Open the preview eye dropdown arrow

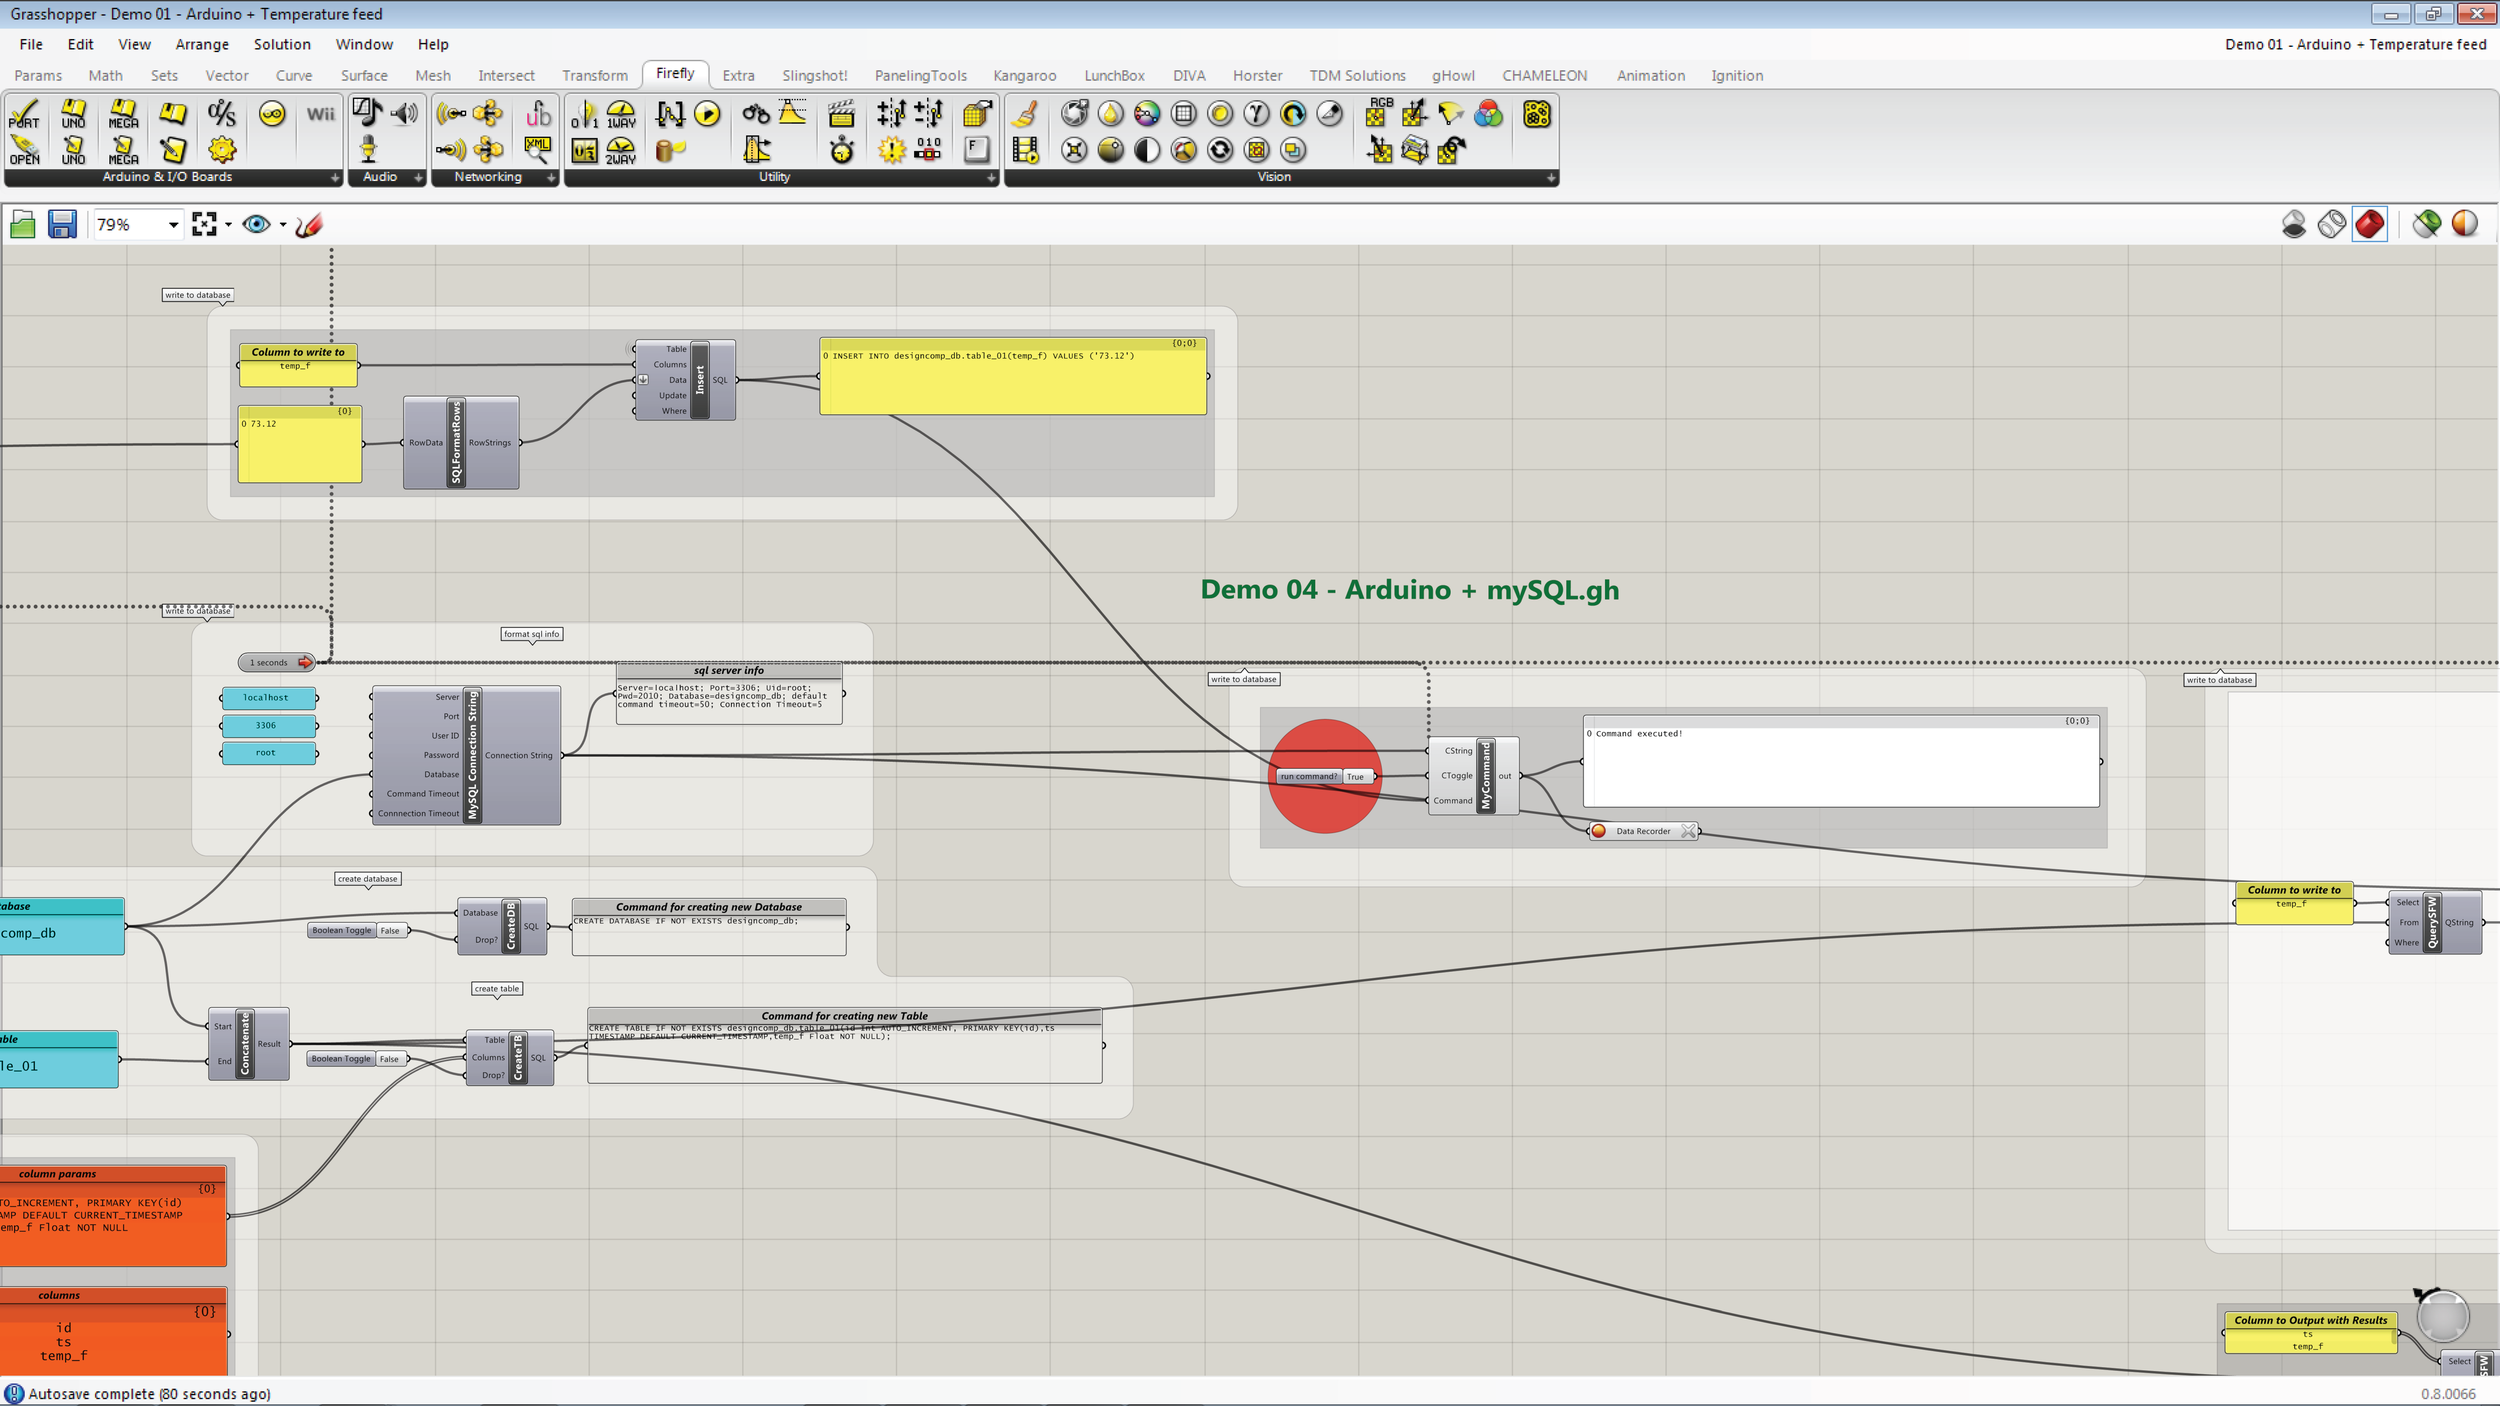pos(283,225)
